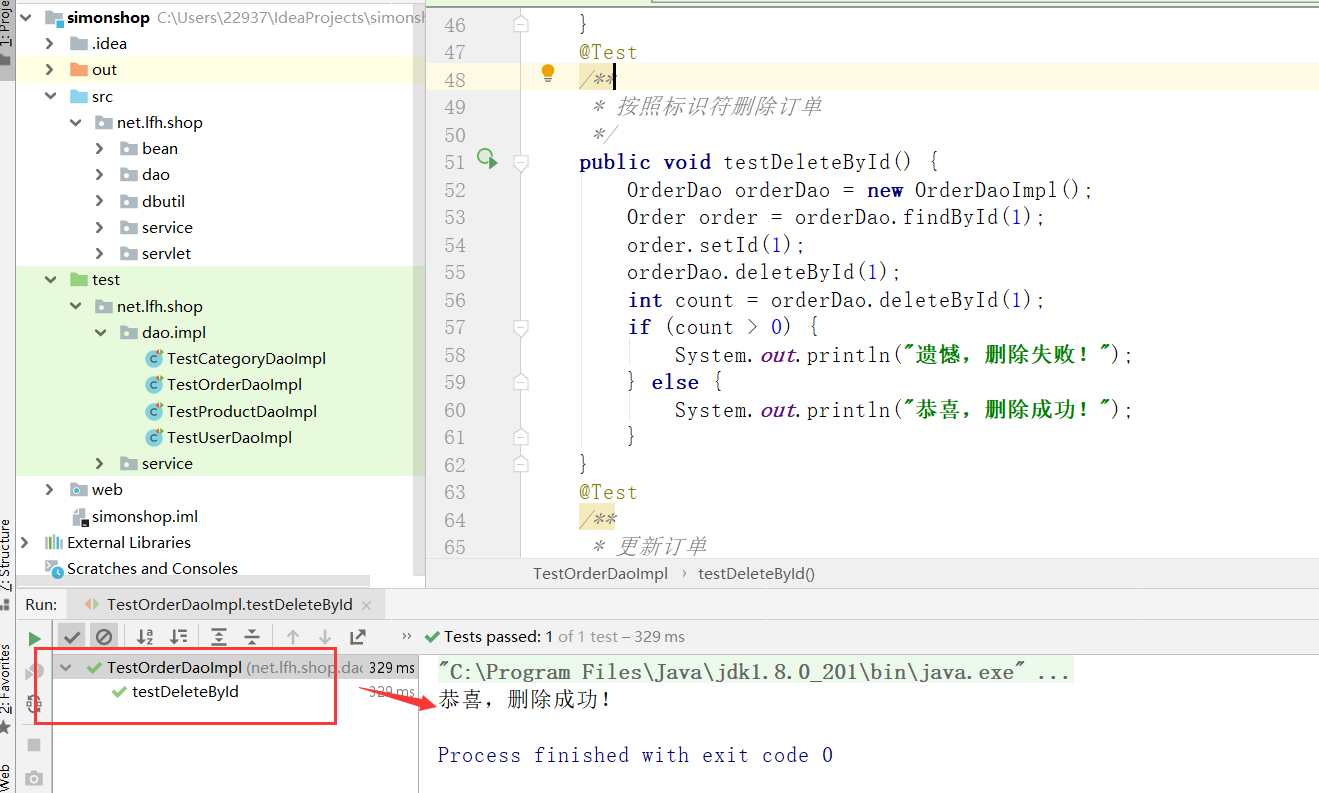Screen dimensions: 1319x793
Task: Toggle Show Ignored tests button
Action: [x=103, y=636]
